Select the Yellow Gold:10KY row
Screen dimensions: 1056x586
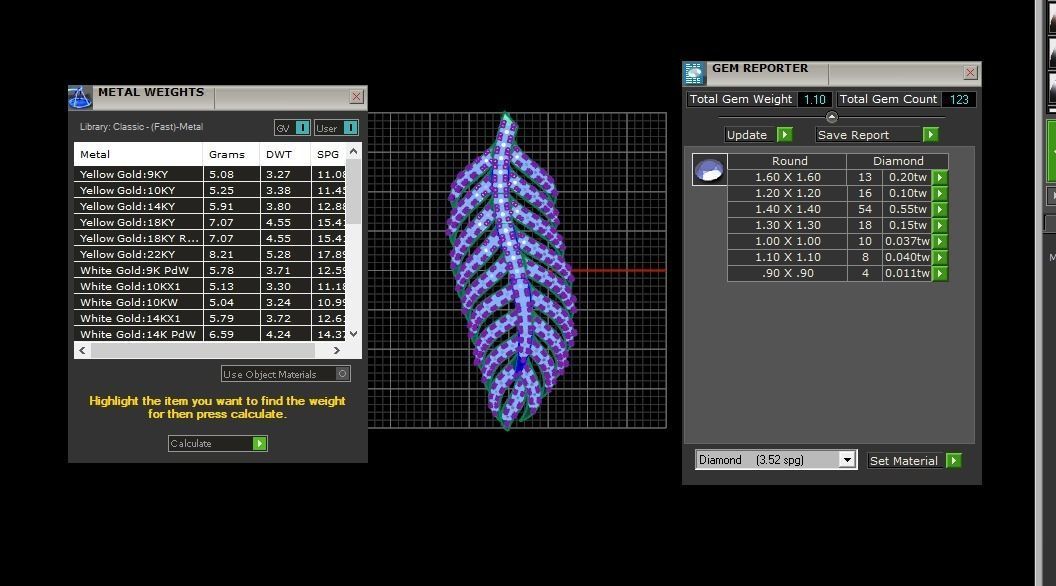pyautogui.click(x=210, y=190)
